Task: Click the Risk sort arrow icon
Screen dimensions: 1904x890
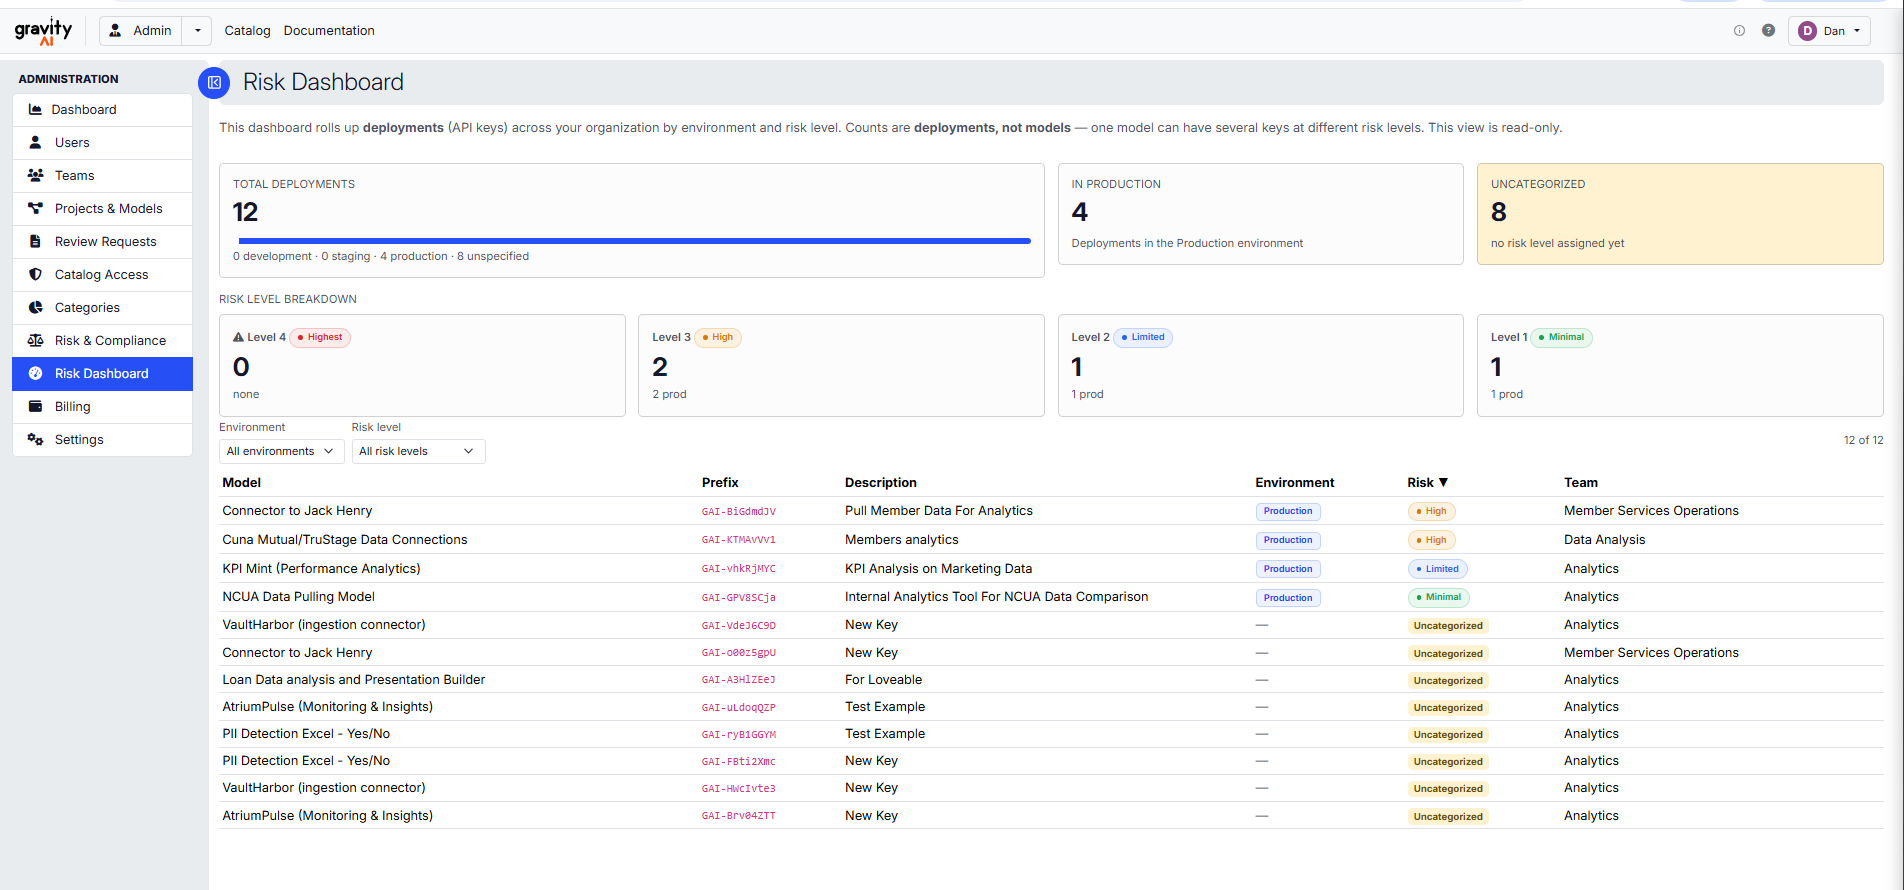Action: (x=1443, y=483)
